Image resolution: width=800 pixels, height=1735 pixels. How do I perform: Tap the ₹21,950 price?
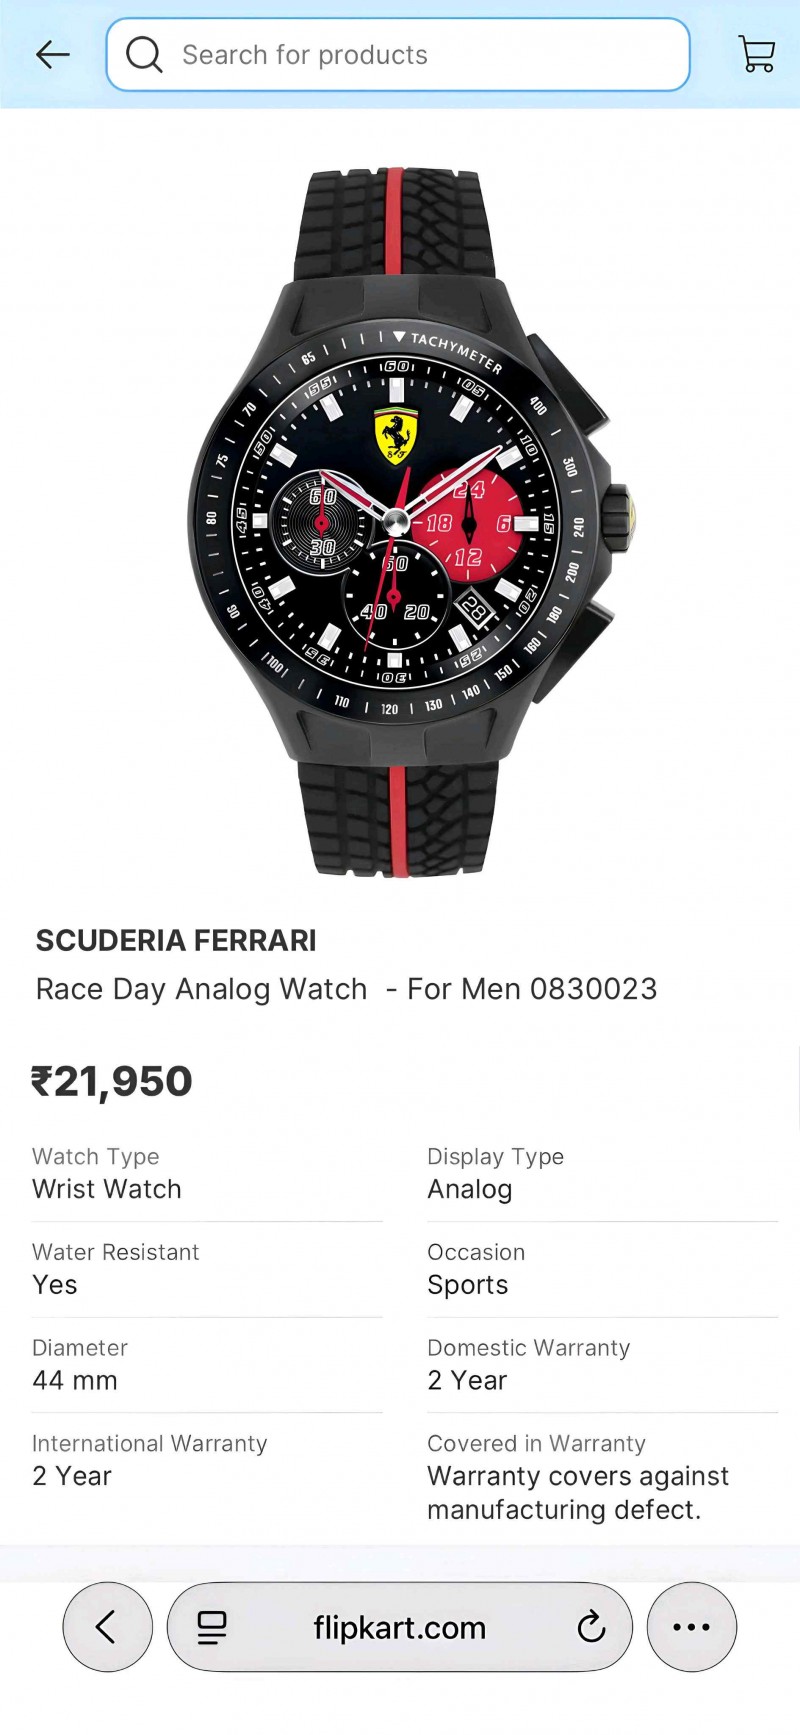click(x=112, y=1081)
